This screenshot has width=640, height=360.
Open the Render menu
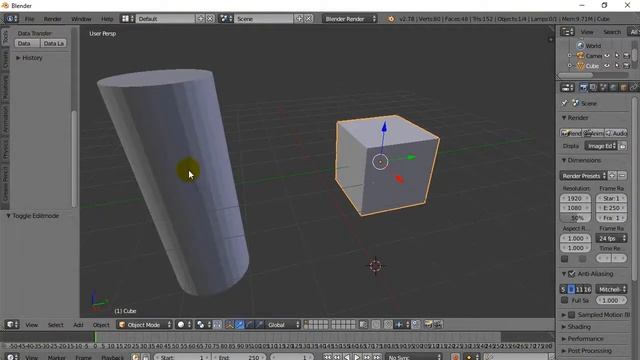(52, 19)
